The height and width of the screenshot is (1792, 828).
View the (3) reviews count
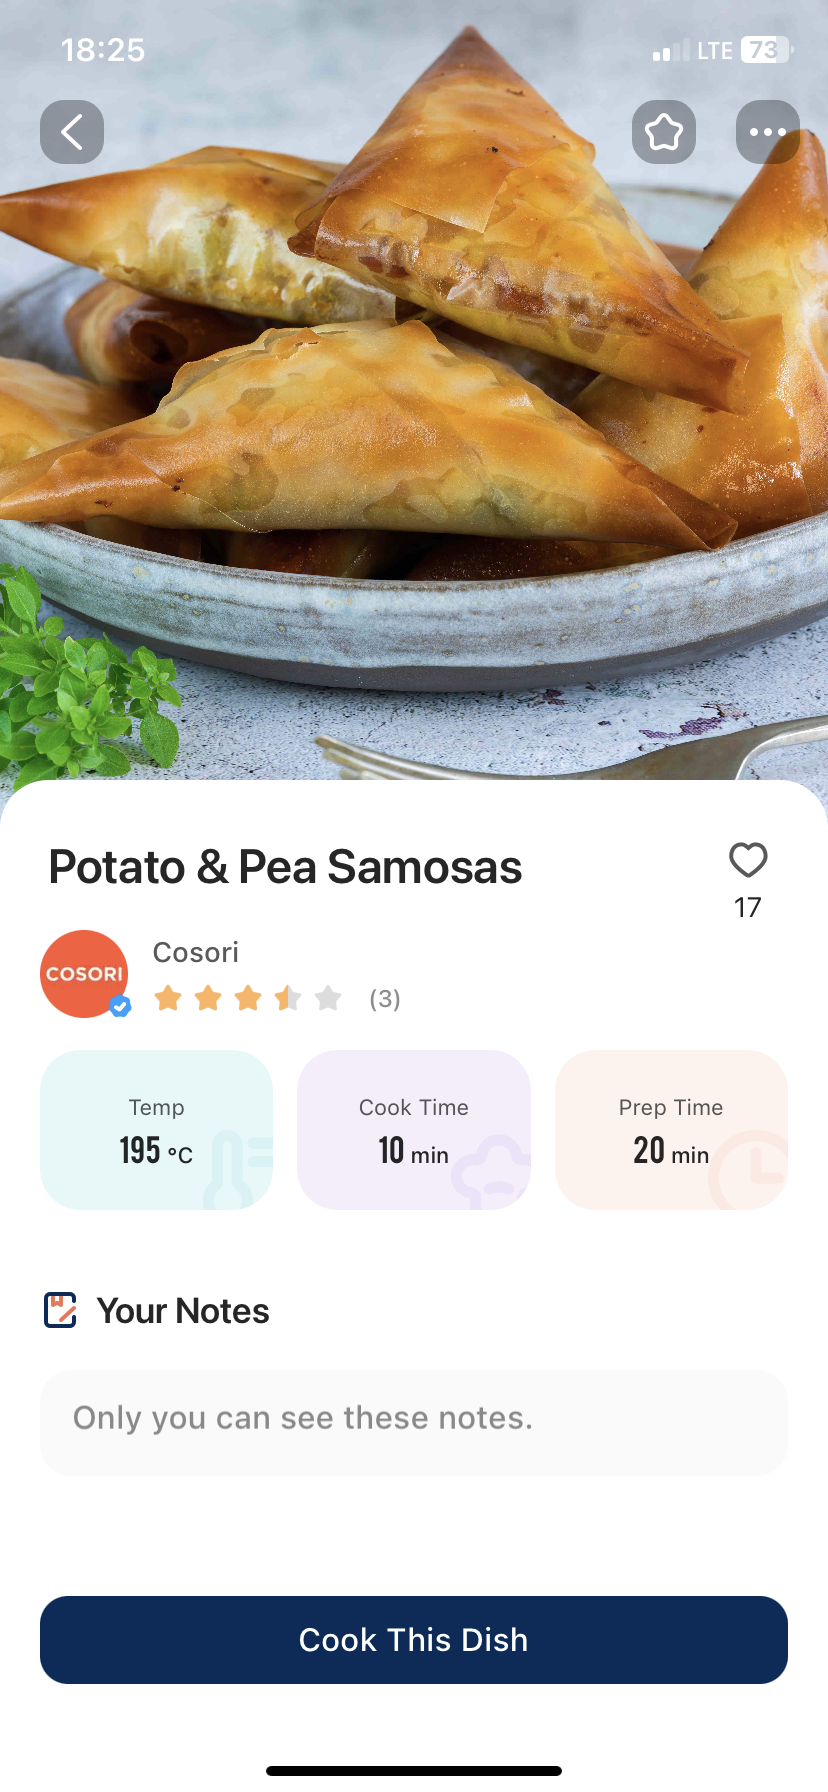385,999
